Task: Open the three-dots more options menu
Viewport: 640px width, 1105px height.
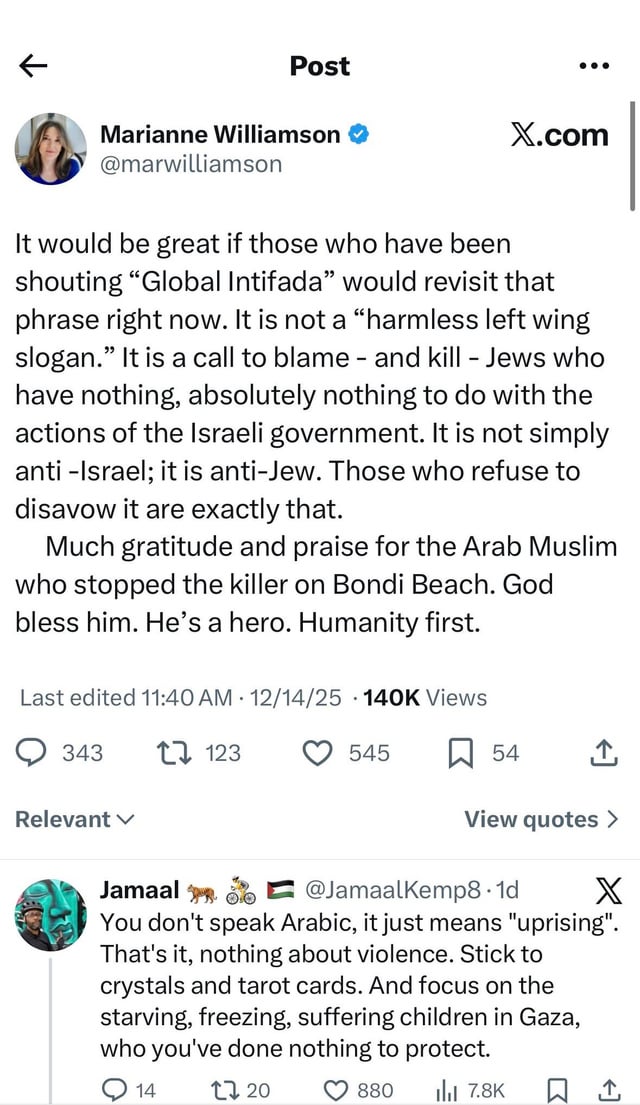Action: pos(593,66)
